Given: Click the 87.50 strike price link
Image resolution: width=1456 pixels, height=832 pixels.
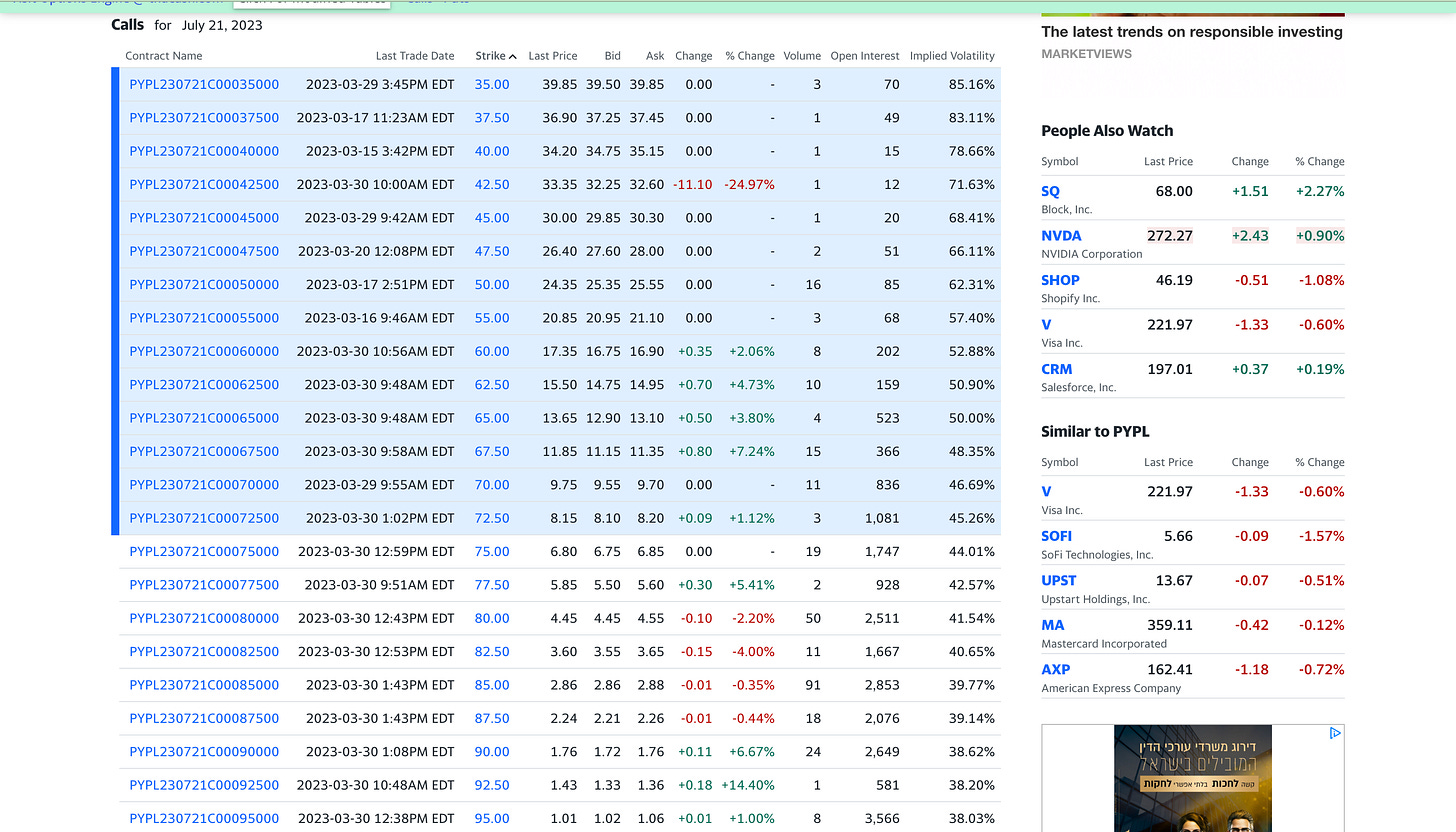Looking at the screenshot, I should click(492, 718).
